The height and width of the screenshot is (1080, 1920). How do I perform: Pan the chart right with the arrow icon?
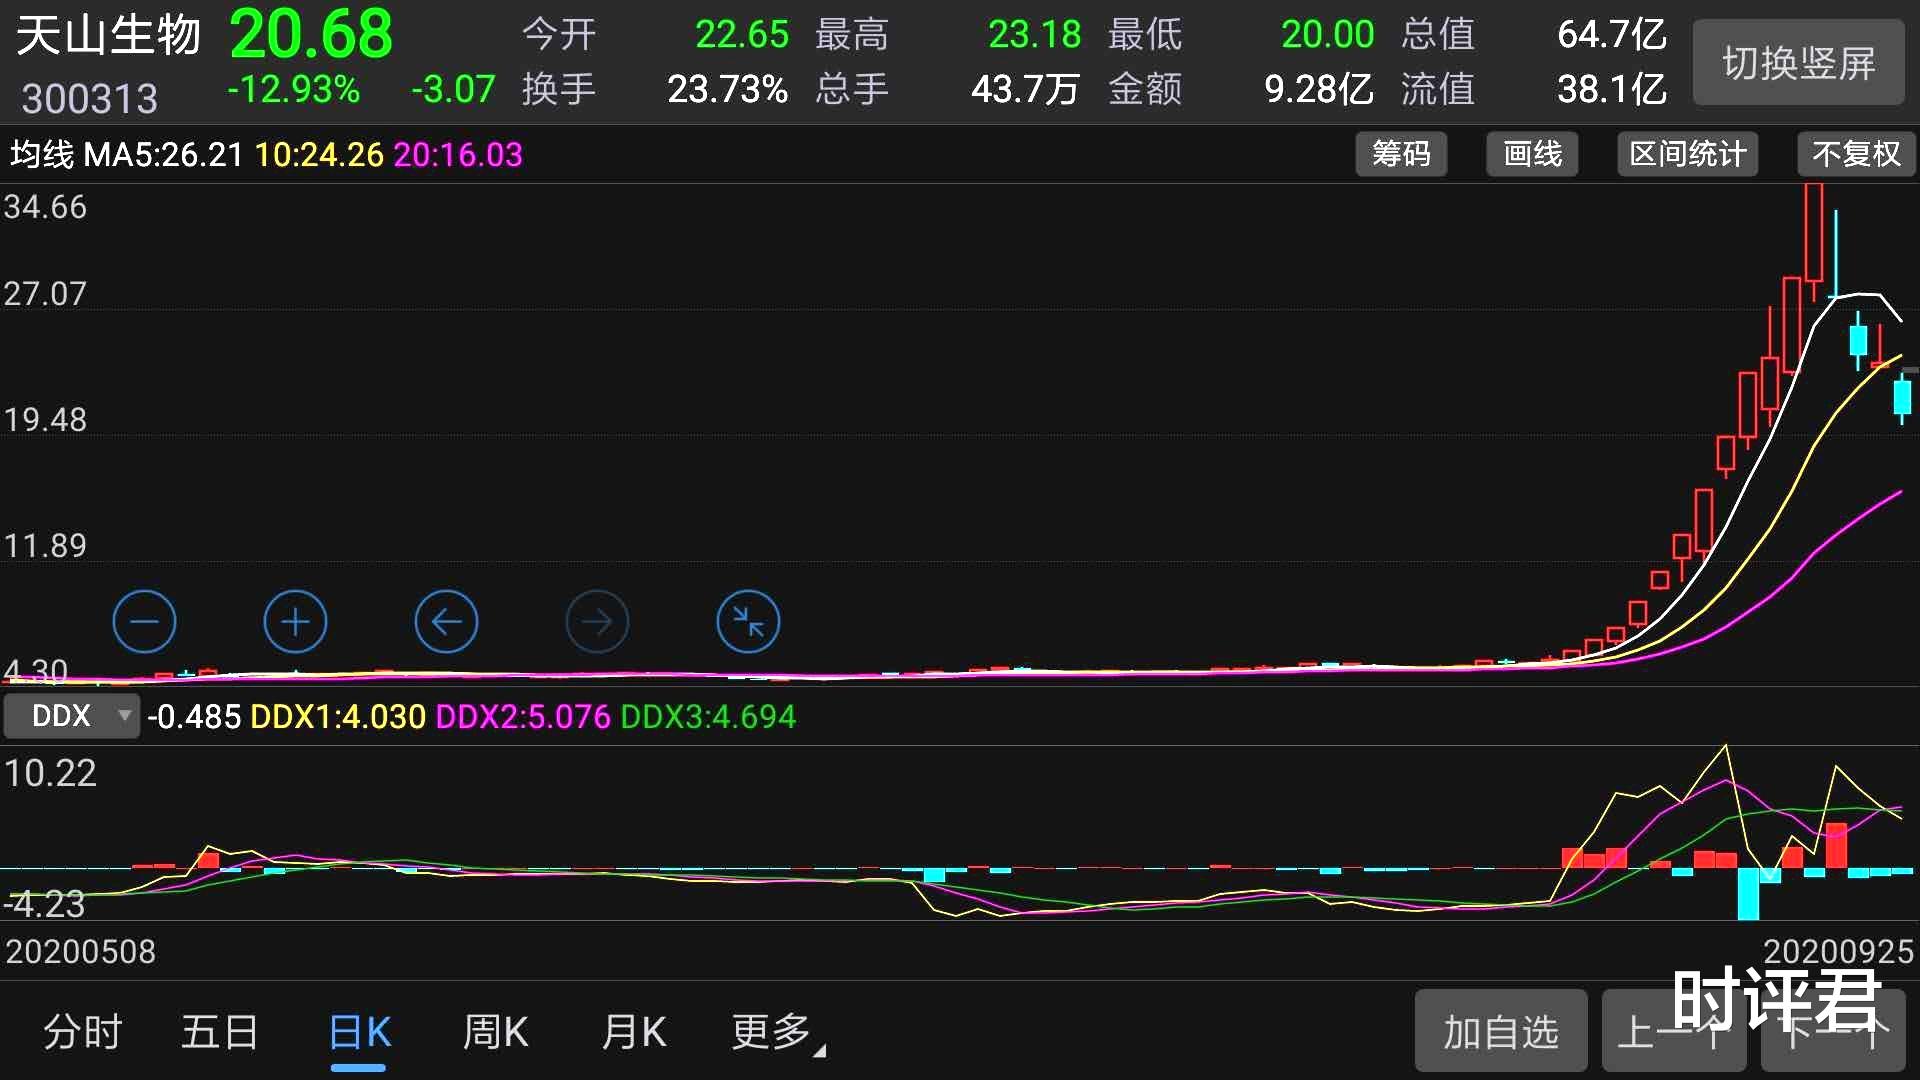point(597,621)
